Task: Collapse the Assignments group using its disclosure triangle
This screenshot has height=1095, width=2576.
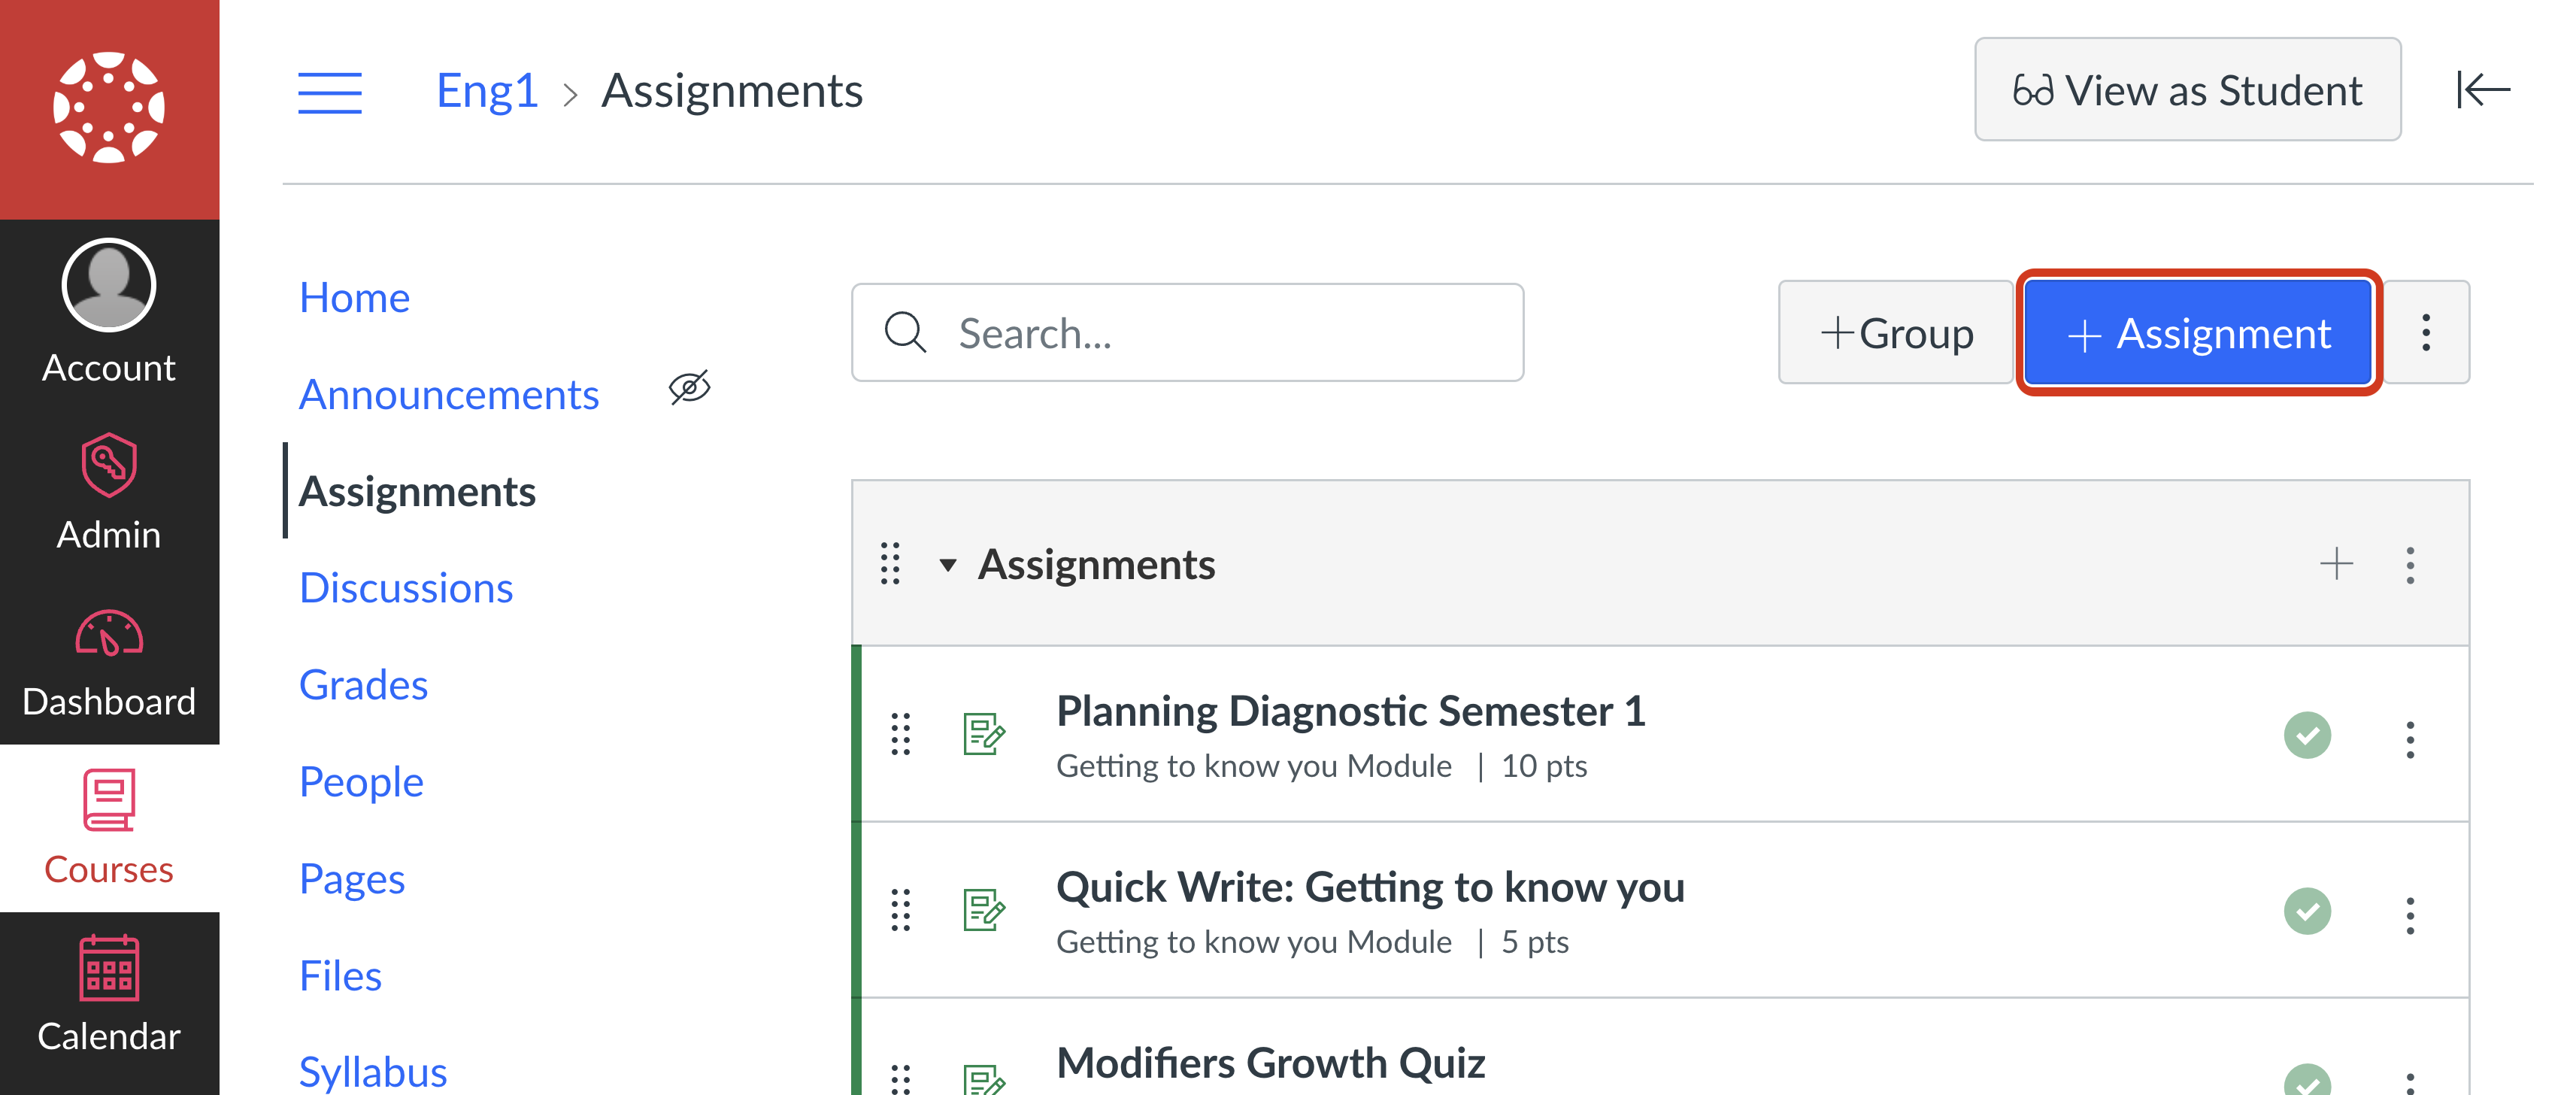Action: (x=948, y=565)
